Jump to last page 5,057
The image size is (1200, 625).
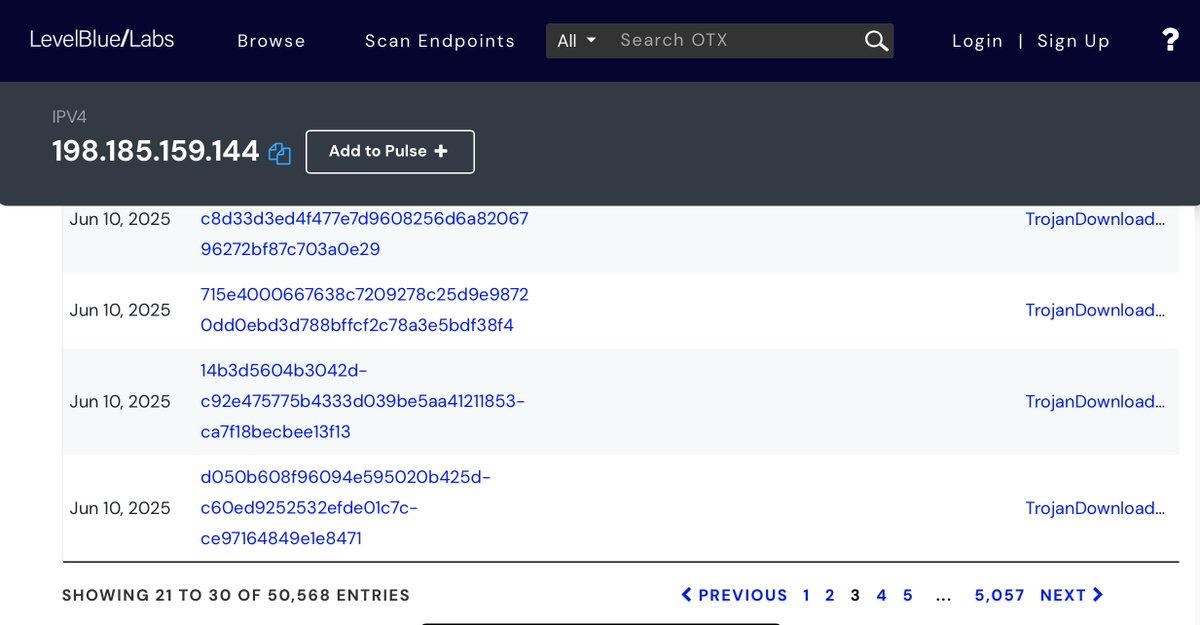pyautogui.click(x=999, y=595)
